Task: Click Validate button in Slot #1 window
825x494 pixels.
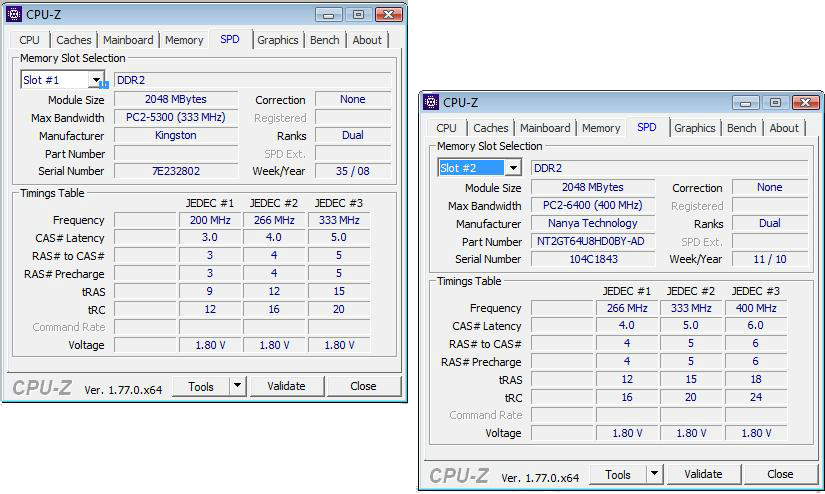Action: point(286,386)
